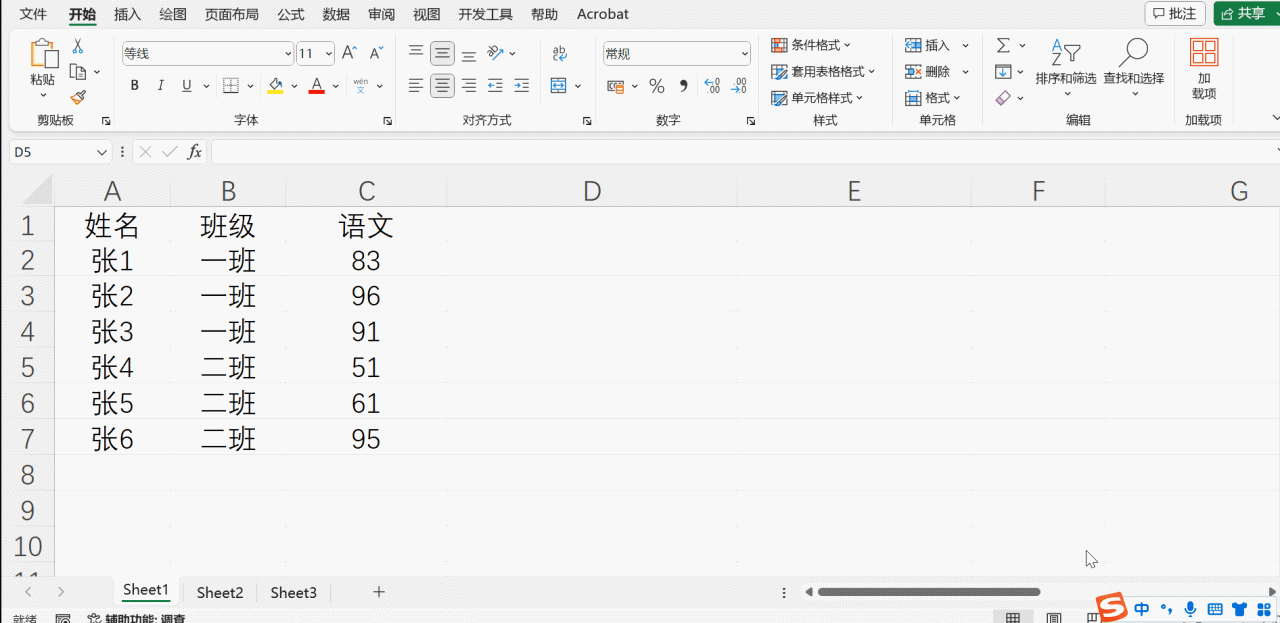Click the insert function fx icon
Viewport: 1280px width, 623px height.
click(x=195, y=152)
